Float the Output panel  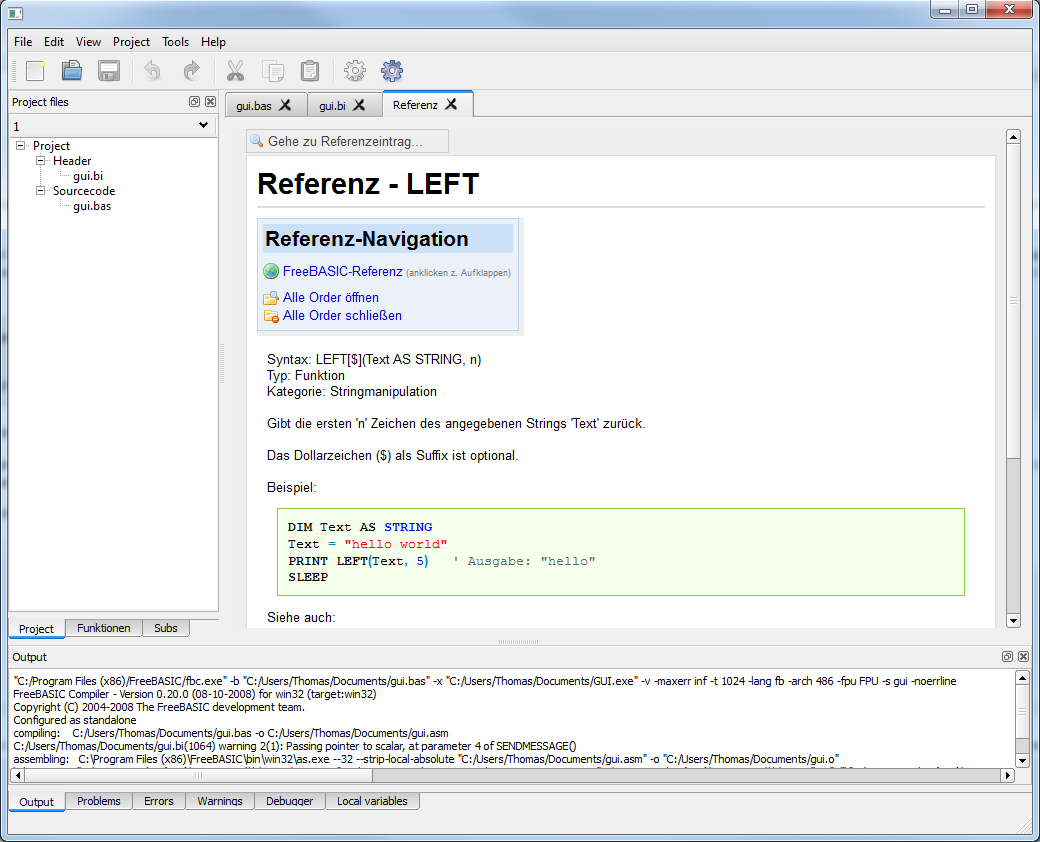(1007, 656)
